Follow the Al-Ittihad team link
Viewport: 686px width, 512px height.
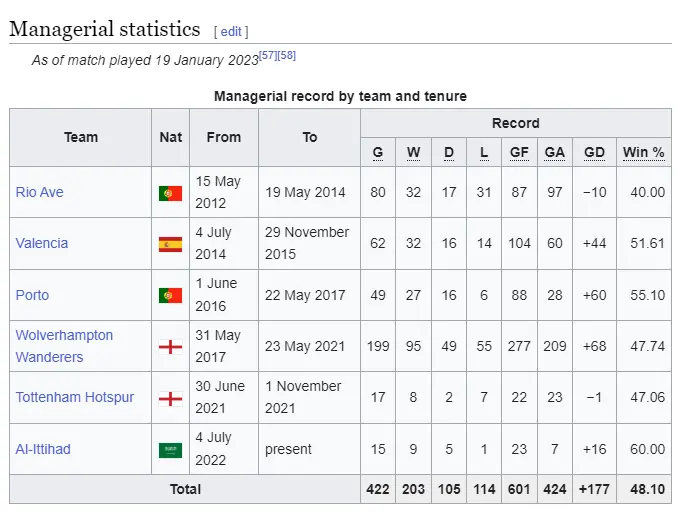pos(43,449)
